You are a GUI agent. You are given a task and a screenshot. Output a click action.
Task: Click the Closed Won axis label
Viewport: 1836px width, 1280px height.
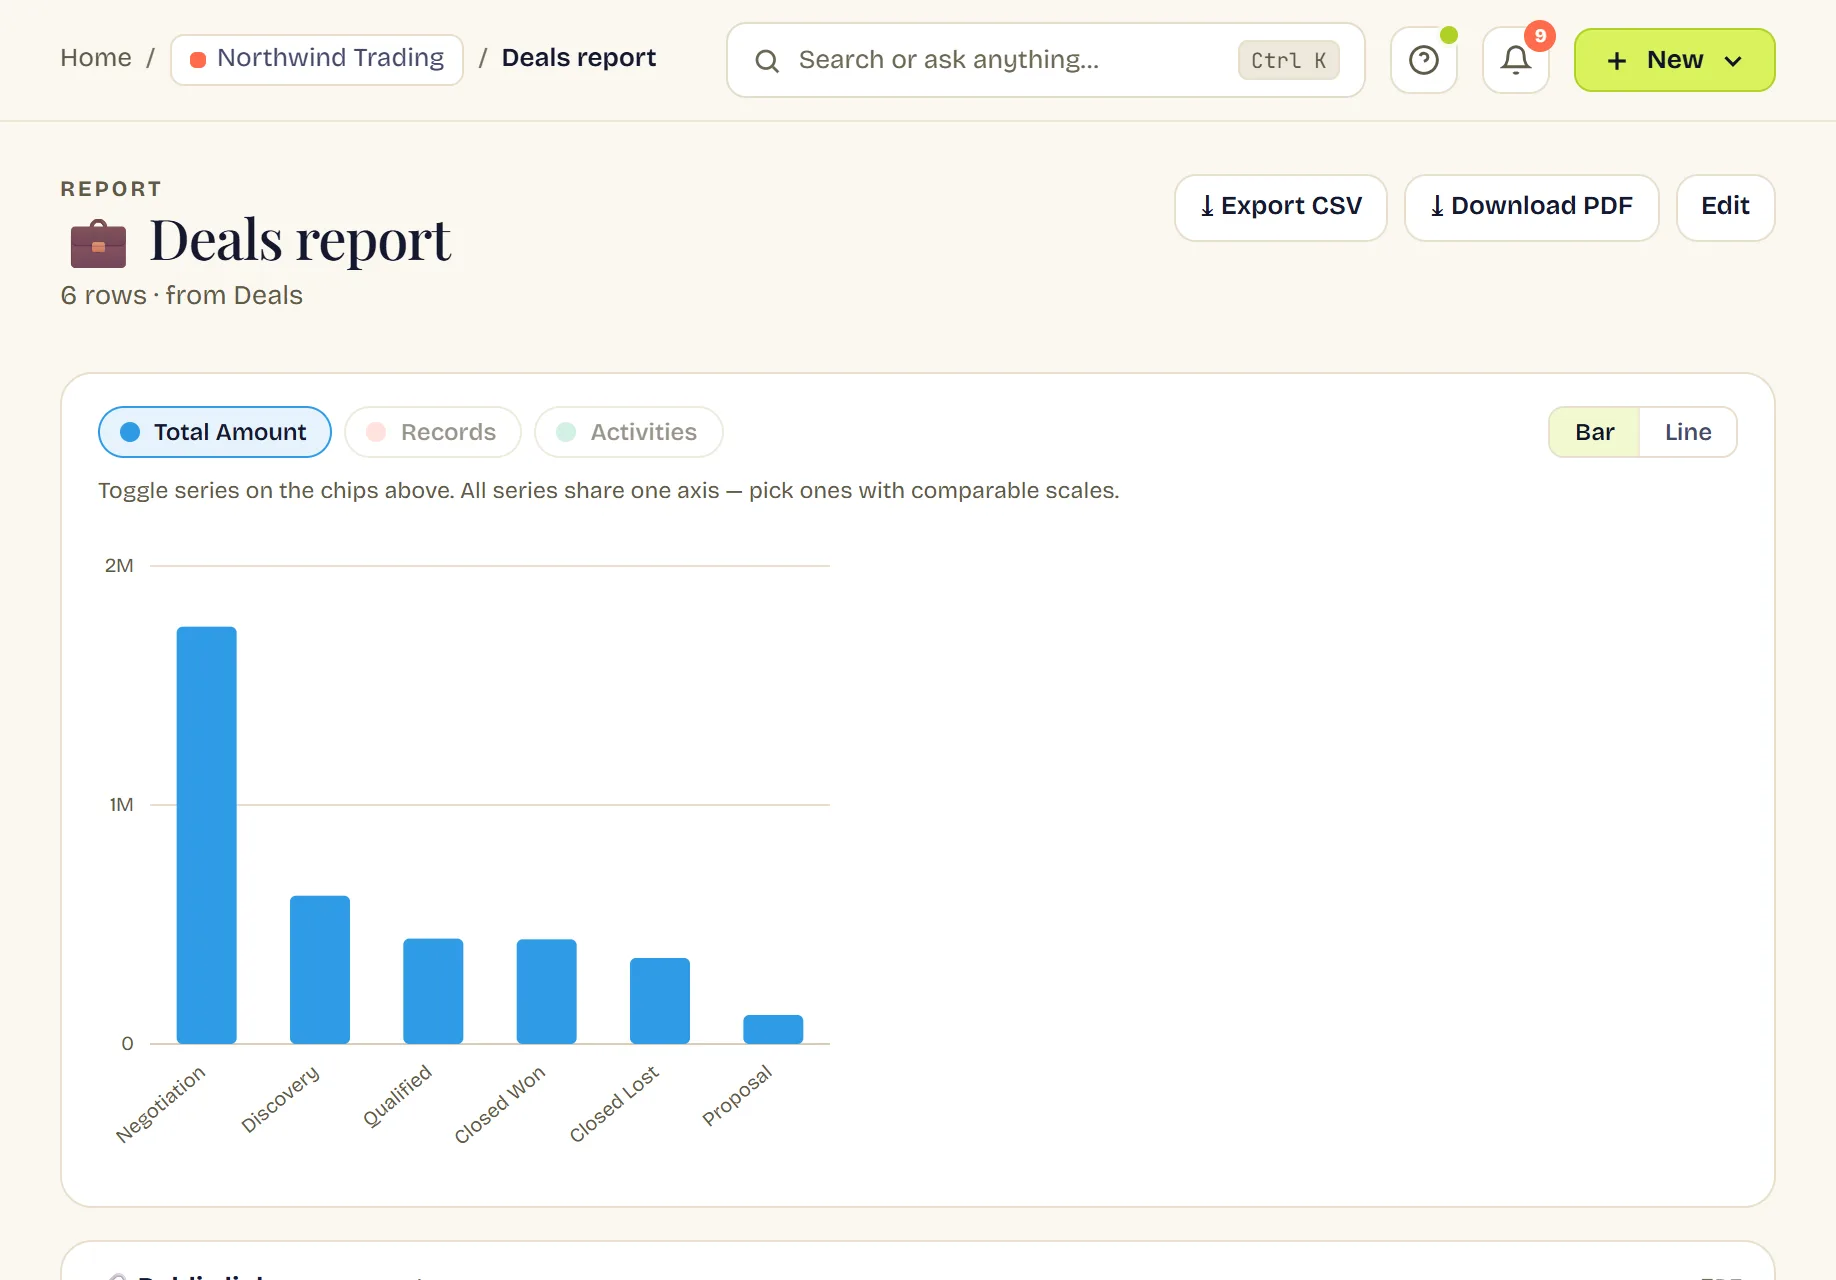click(500, 1104)
